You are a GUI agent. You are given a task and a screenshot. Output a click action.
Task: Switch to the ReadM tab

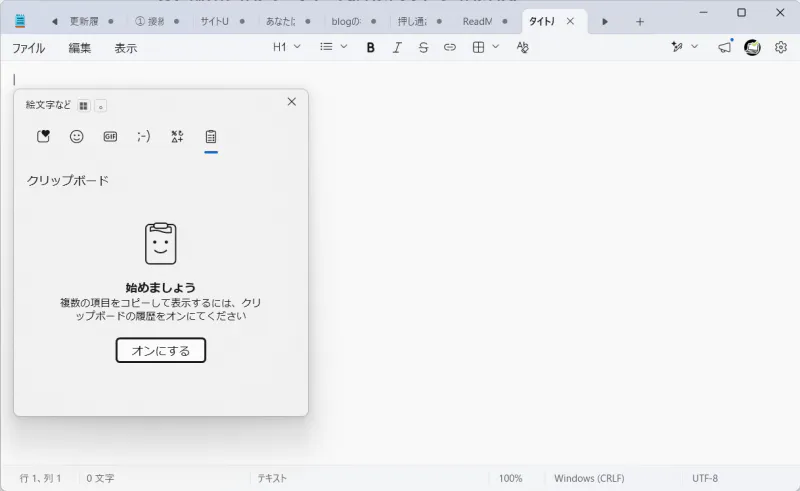click(x=485, y=21)
